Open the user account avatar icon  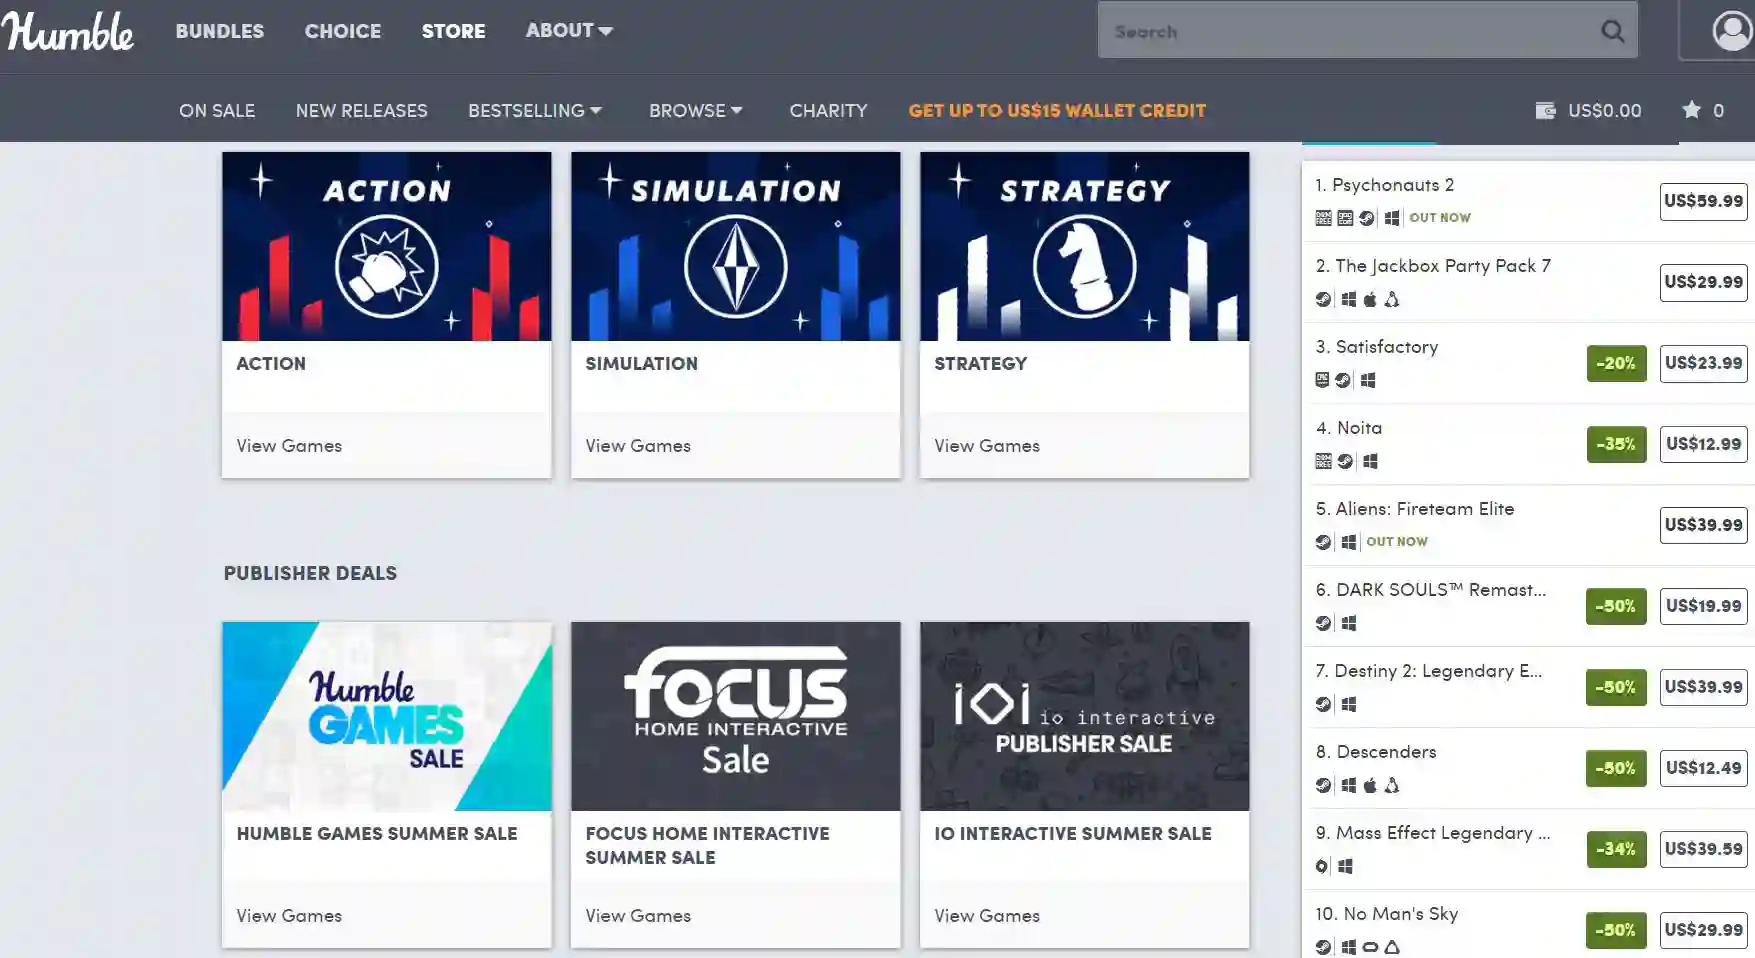pos(1732,30)
